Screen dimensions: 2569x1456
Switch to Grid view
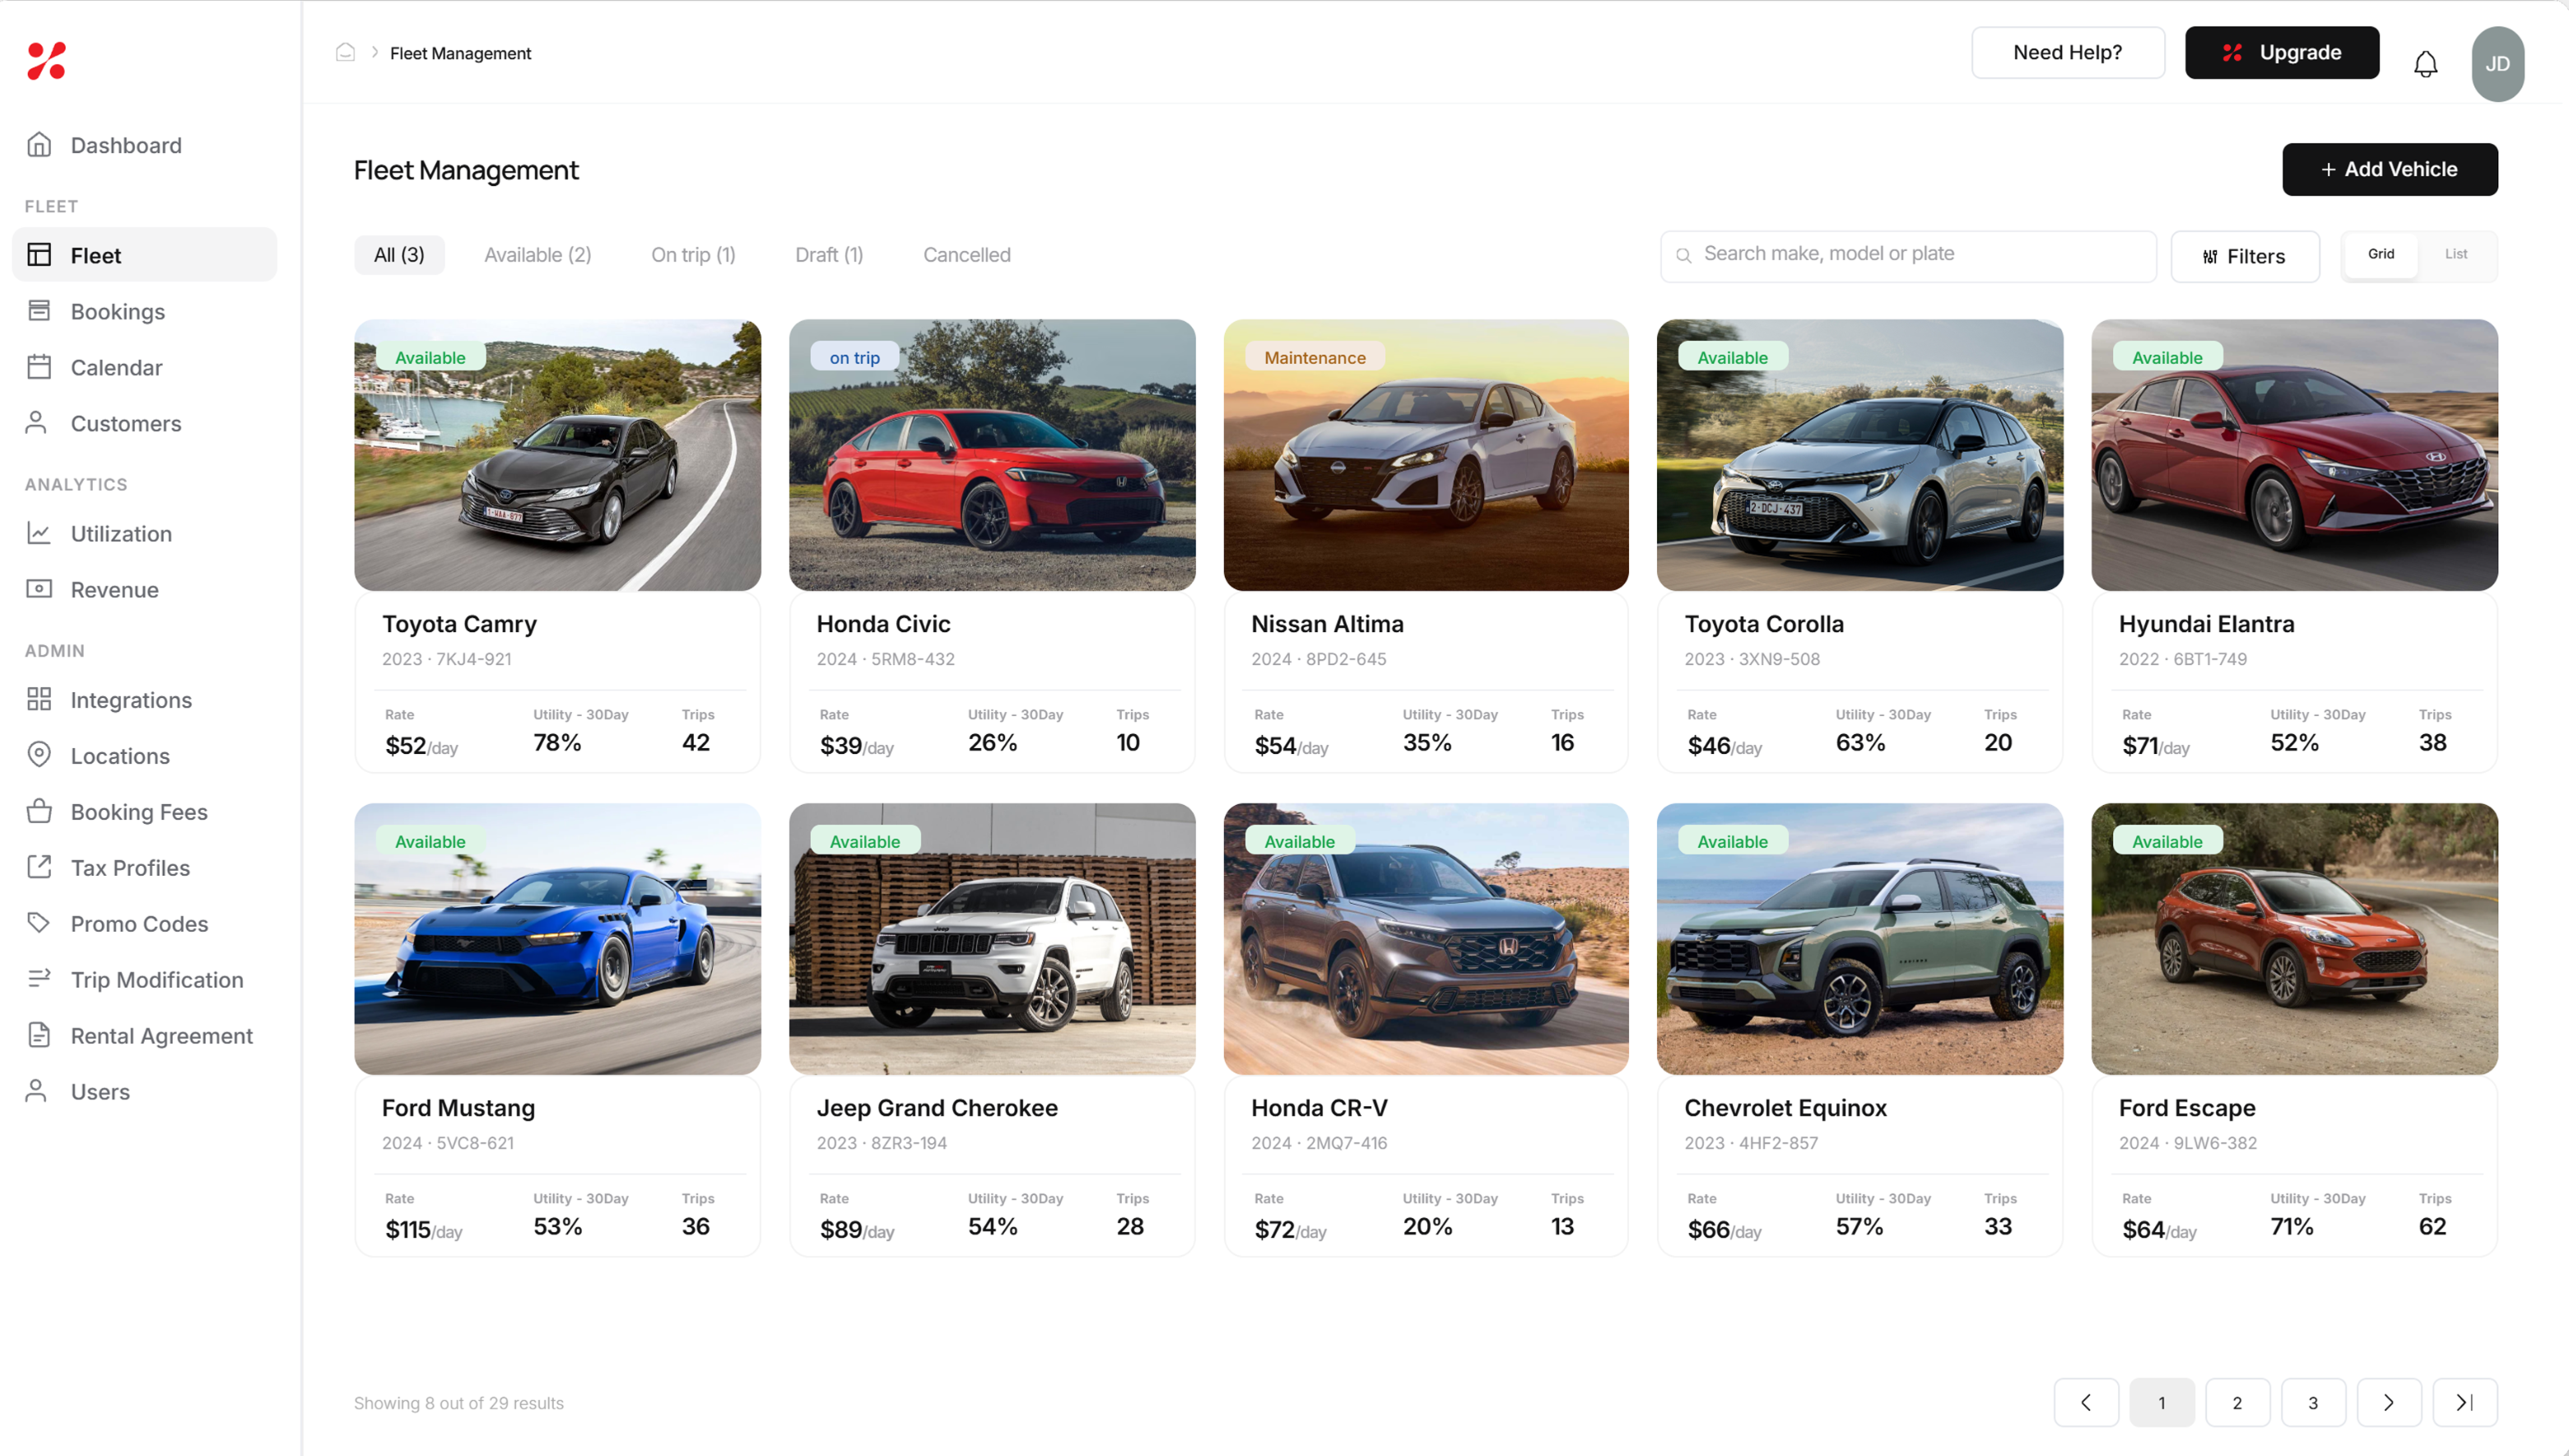point(2380,254)
